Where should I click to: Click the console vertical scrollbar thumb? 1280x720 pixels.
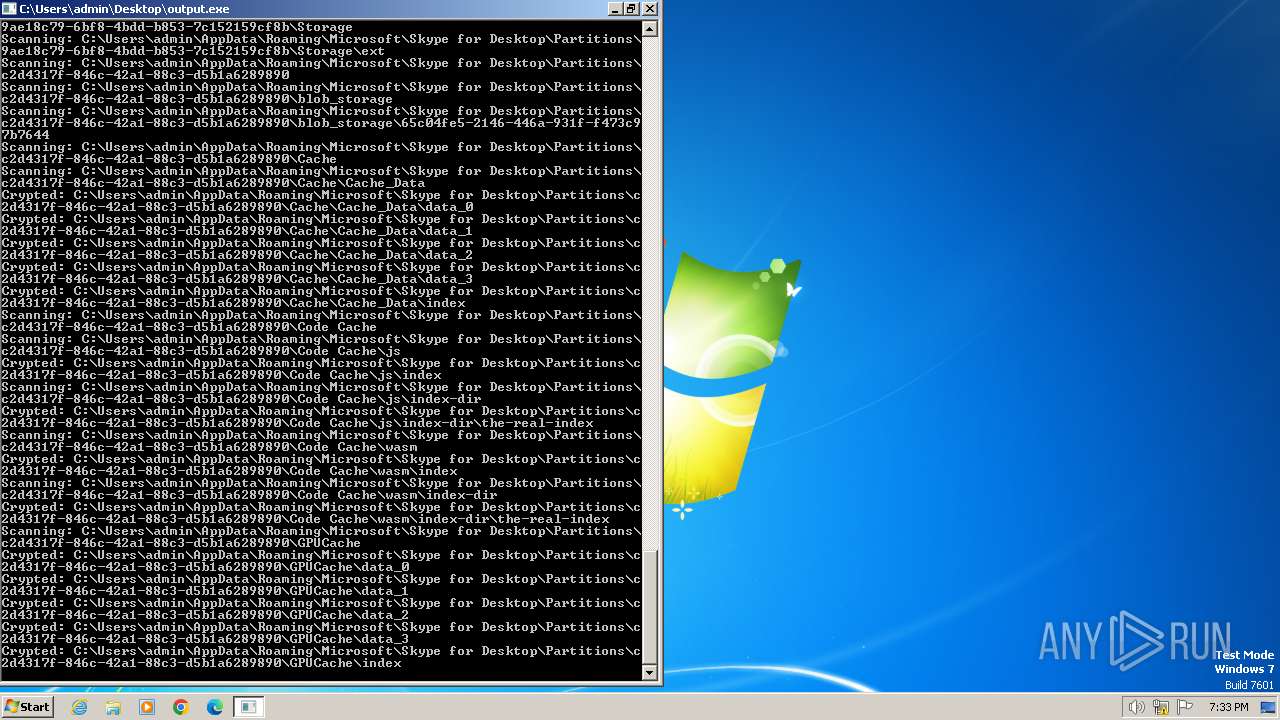coord(650,606)
